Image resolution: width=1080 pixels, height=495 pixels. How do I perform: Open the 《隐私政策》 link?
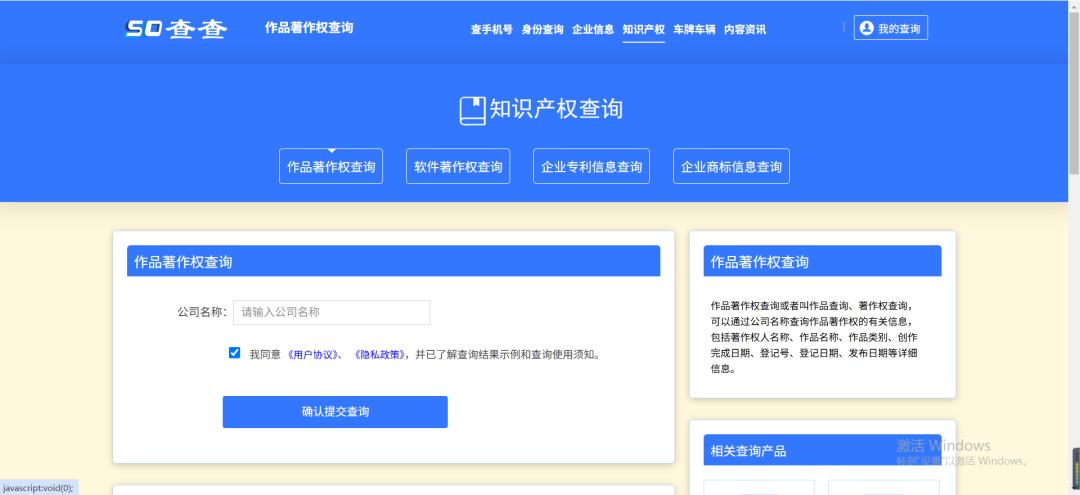point(379,354)
